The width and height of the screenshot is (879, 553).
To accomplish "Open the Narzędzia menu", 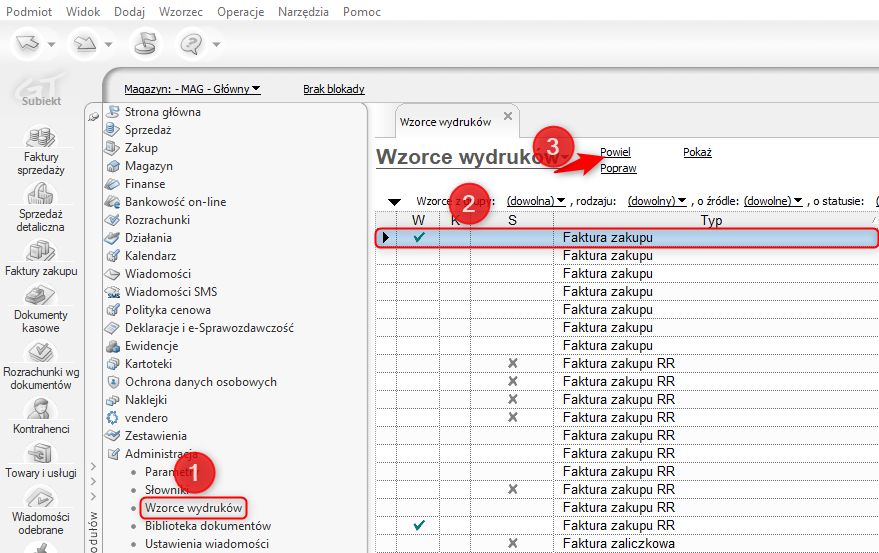I will click(303, 12).
